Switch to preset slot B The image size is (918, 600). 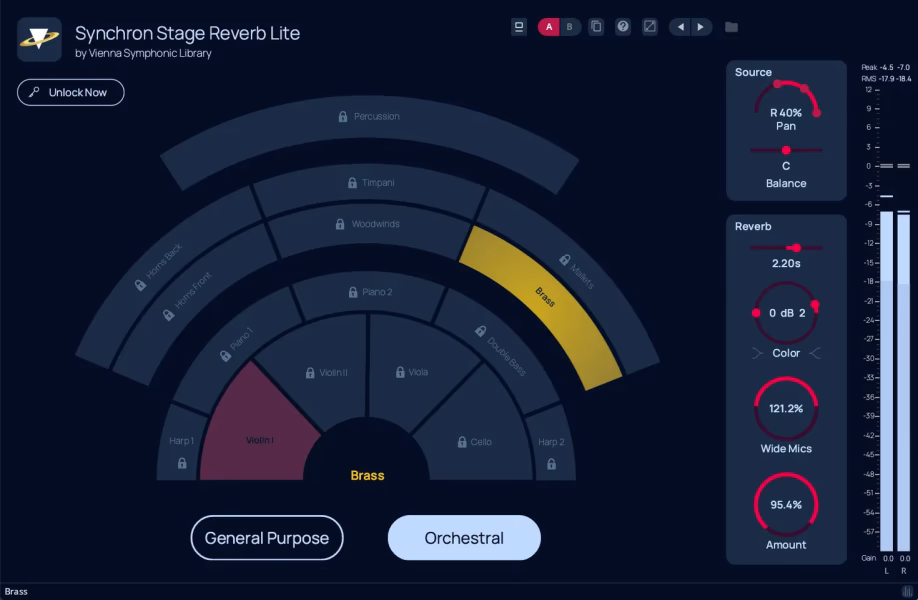(x=570, y=27)
